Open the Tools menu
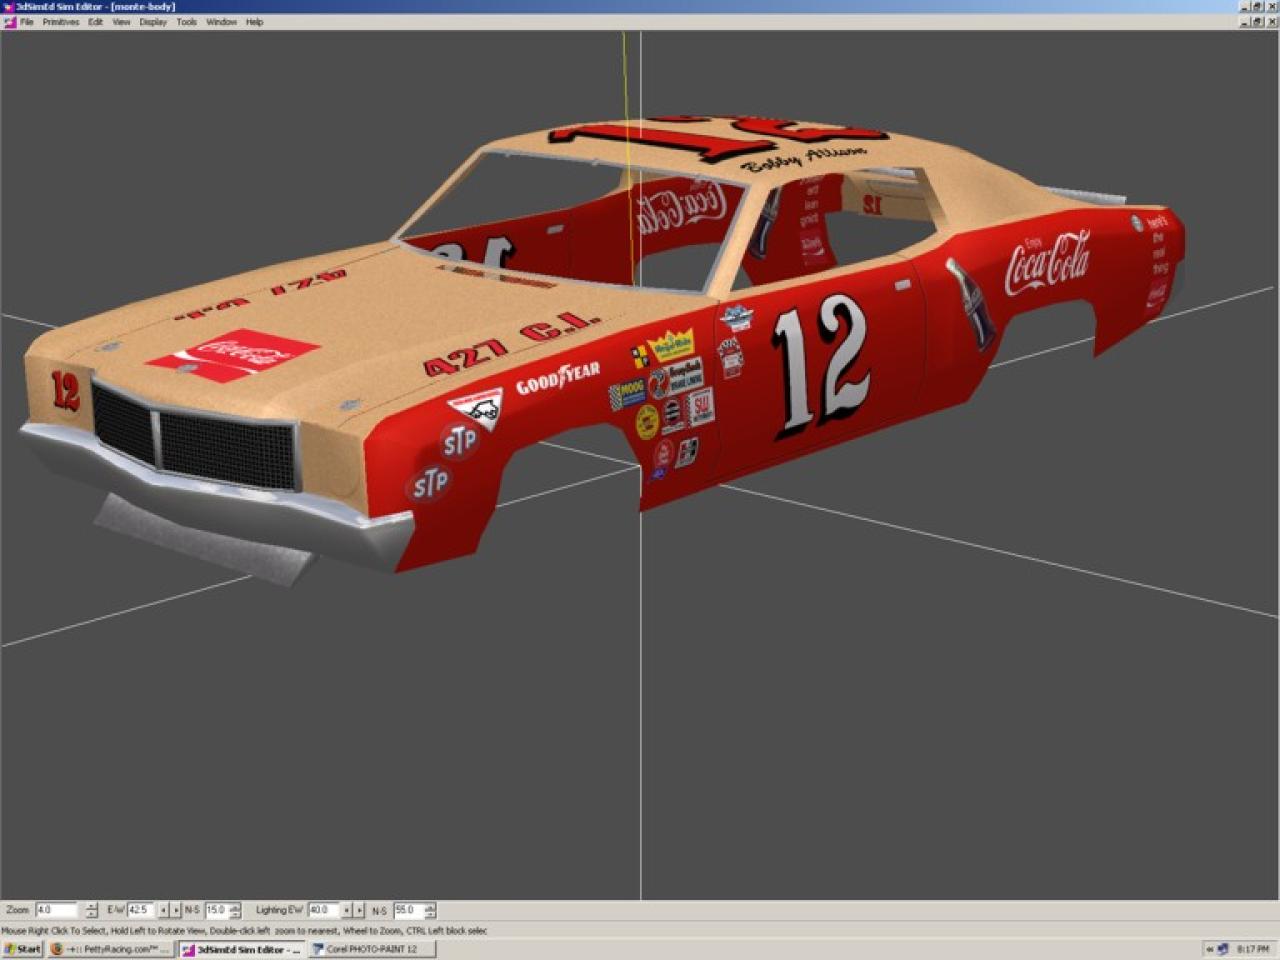Screen dimensions: 1280x960 coord(187,22)
